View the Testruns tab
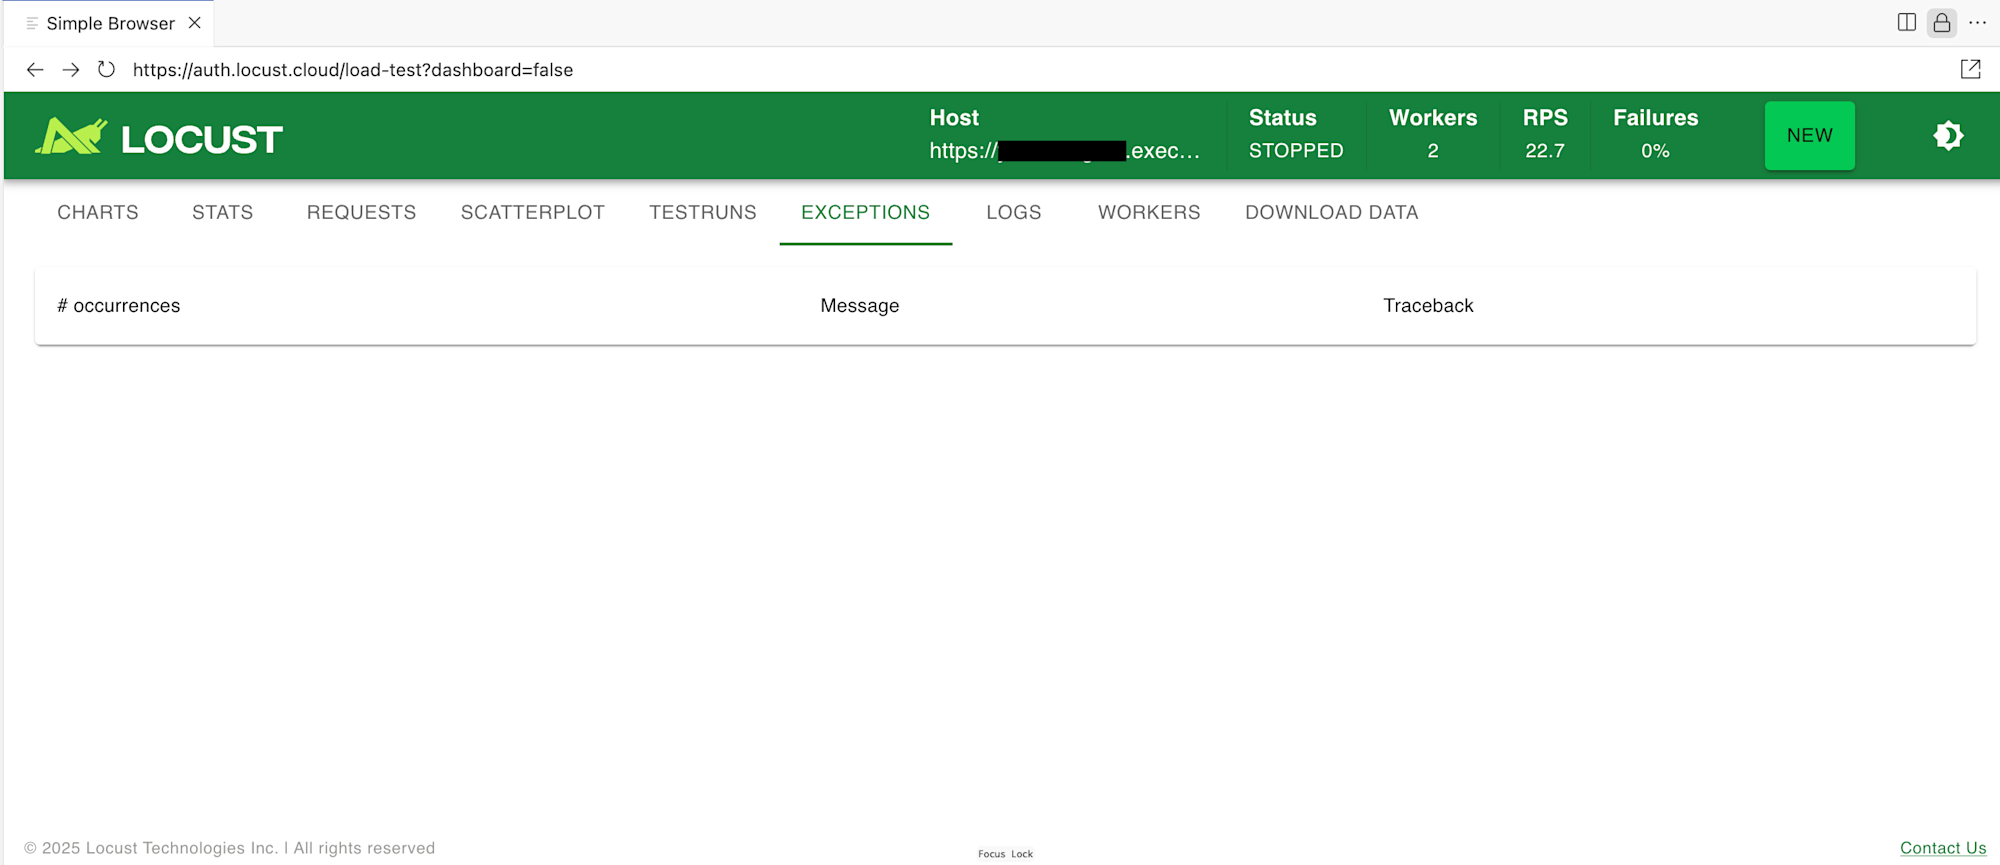 click(x=703, y=212)
